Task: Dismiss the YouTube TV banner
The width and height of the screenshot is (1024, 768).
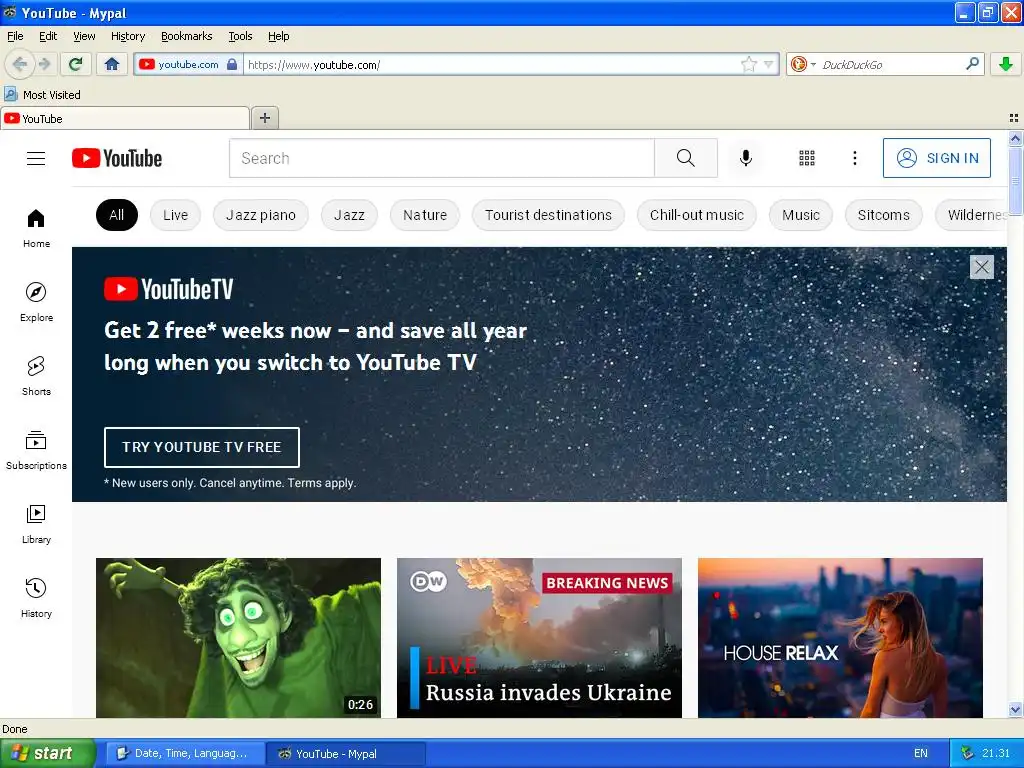Action: (982, 267)
